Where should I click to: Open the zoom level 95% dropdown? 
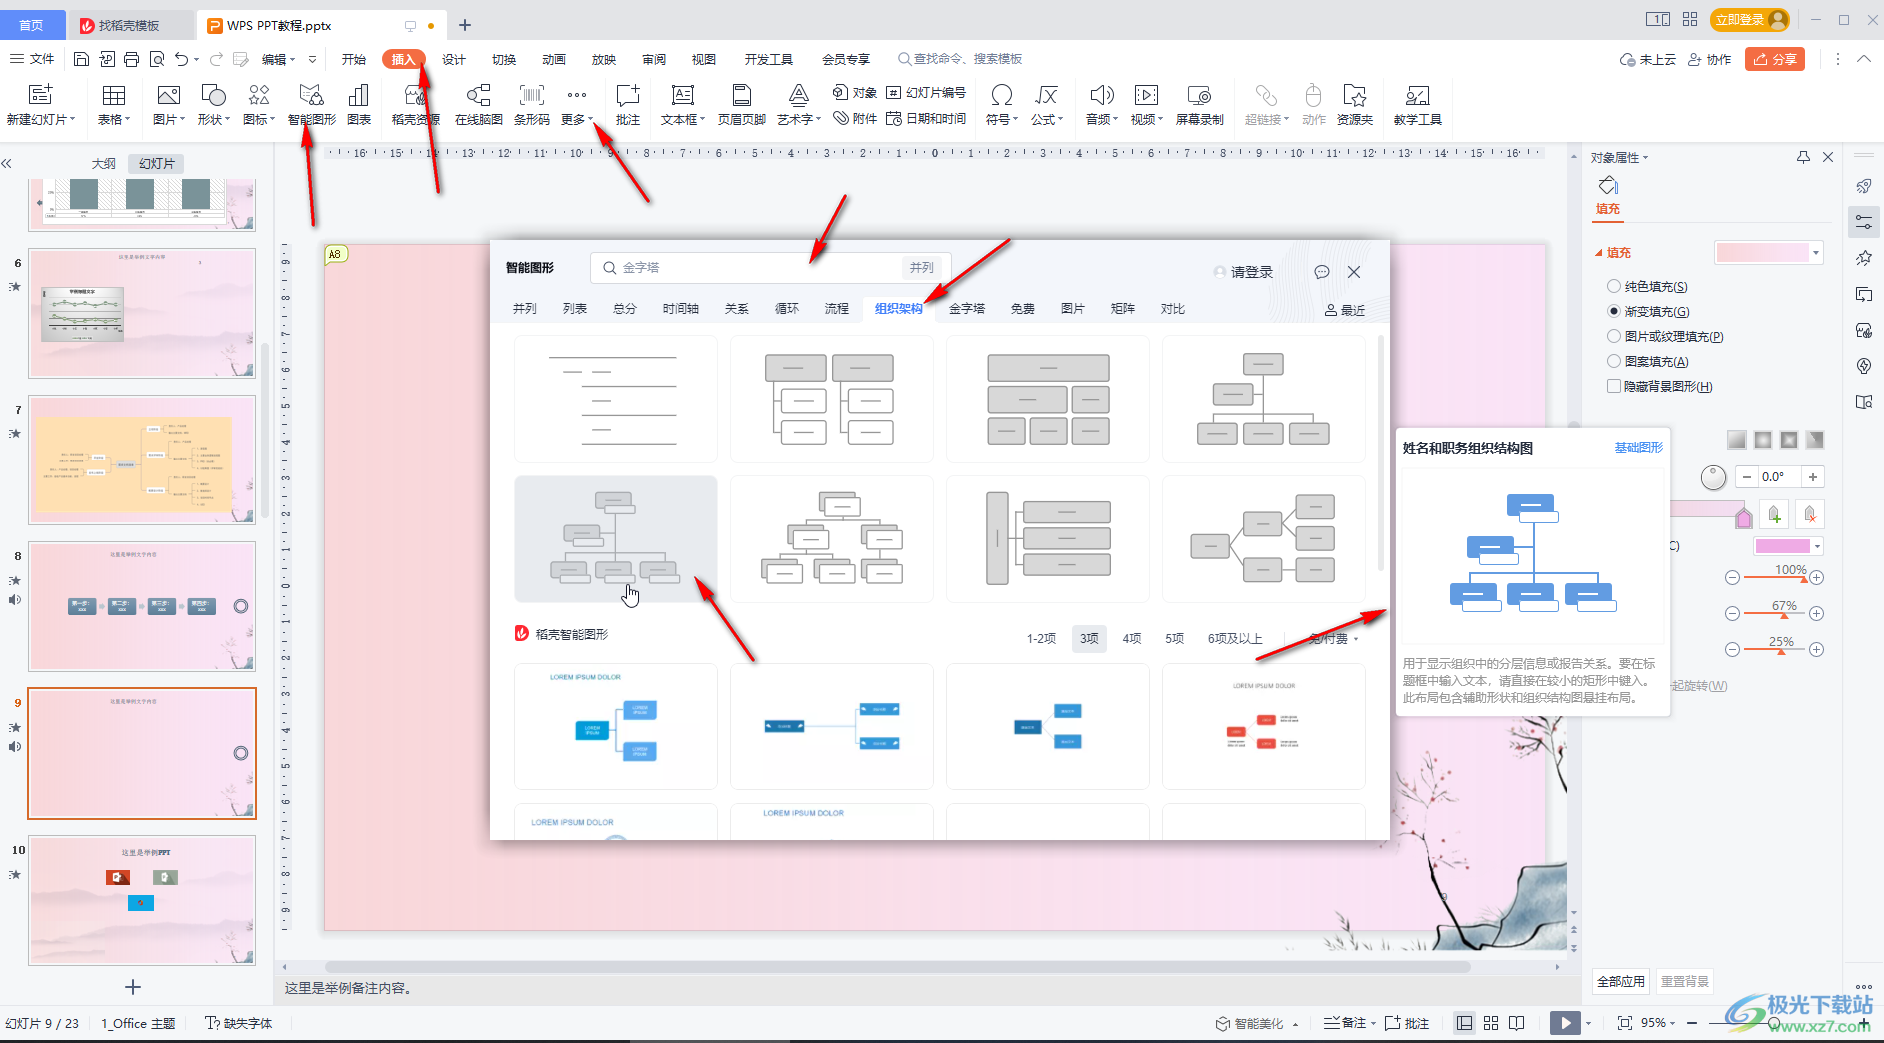pyautogui.click(x=1660, y=1023)
